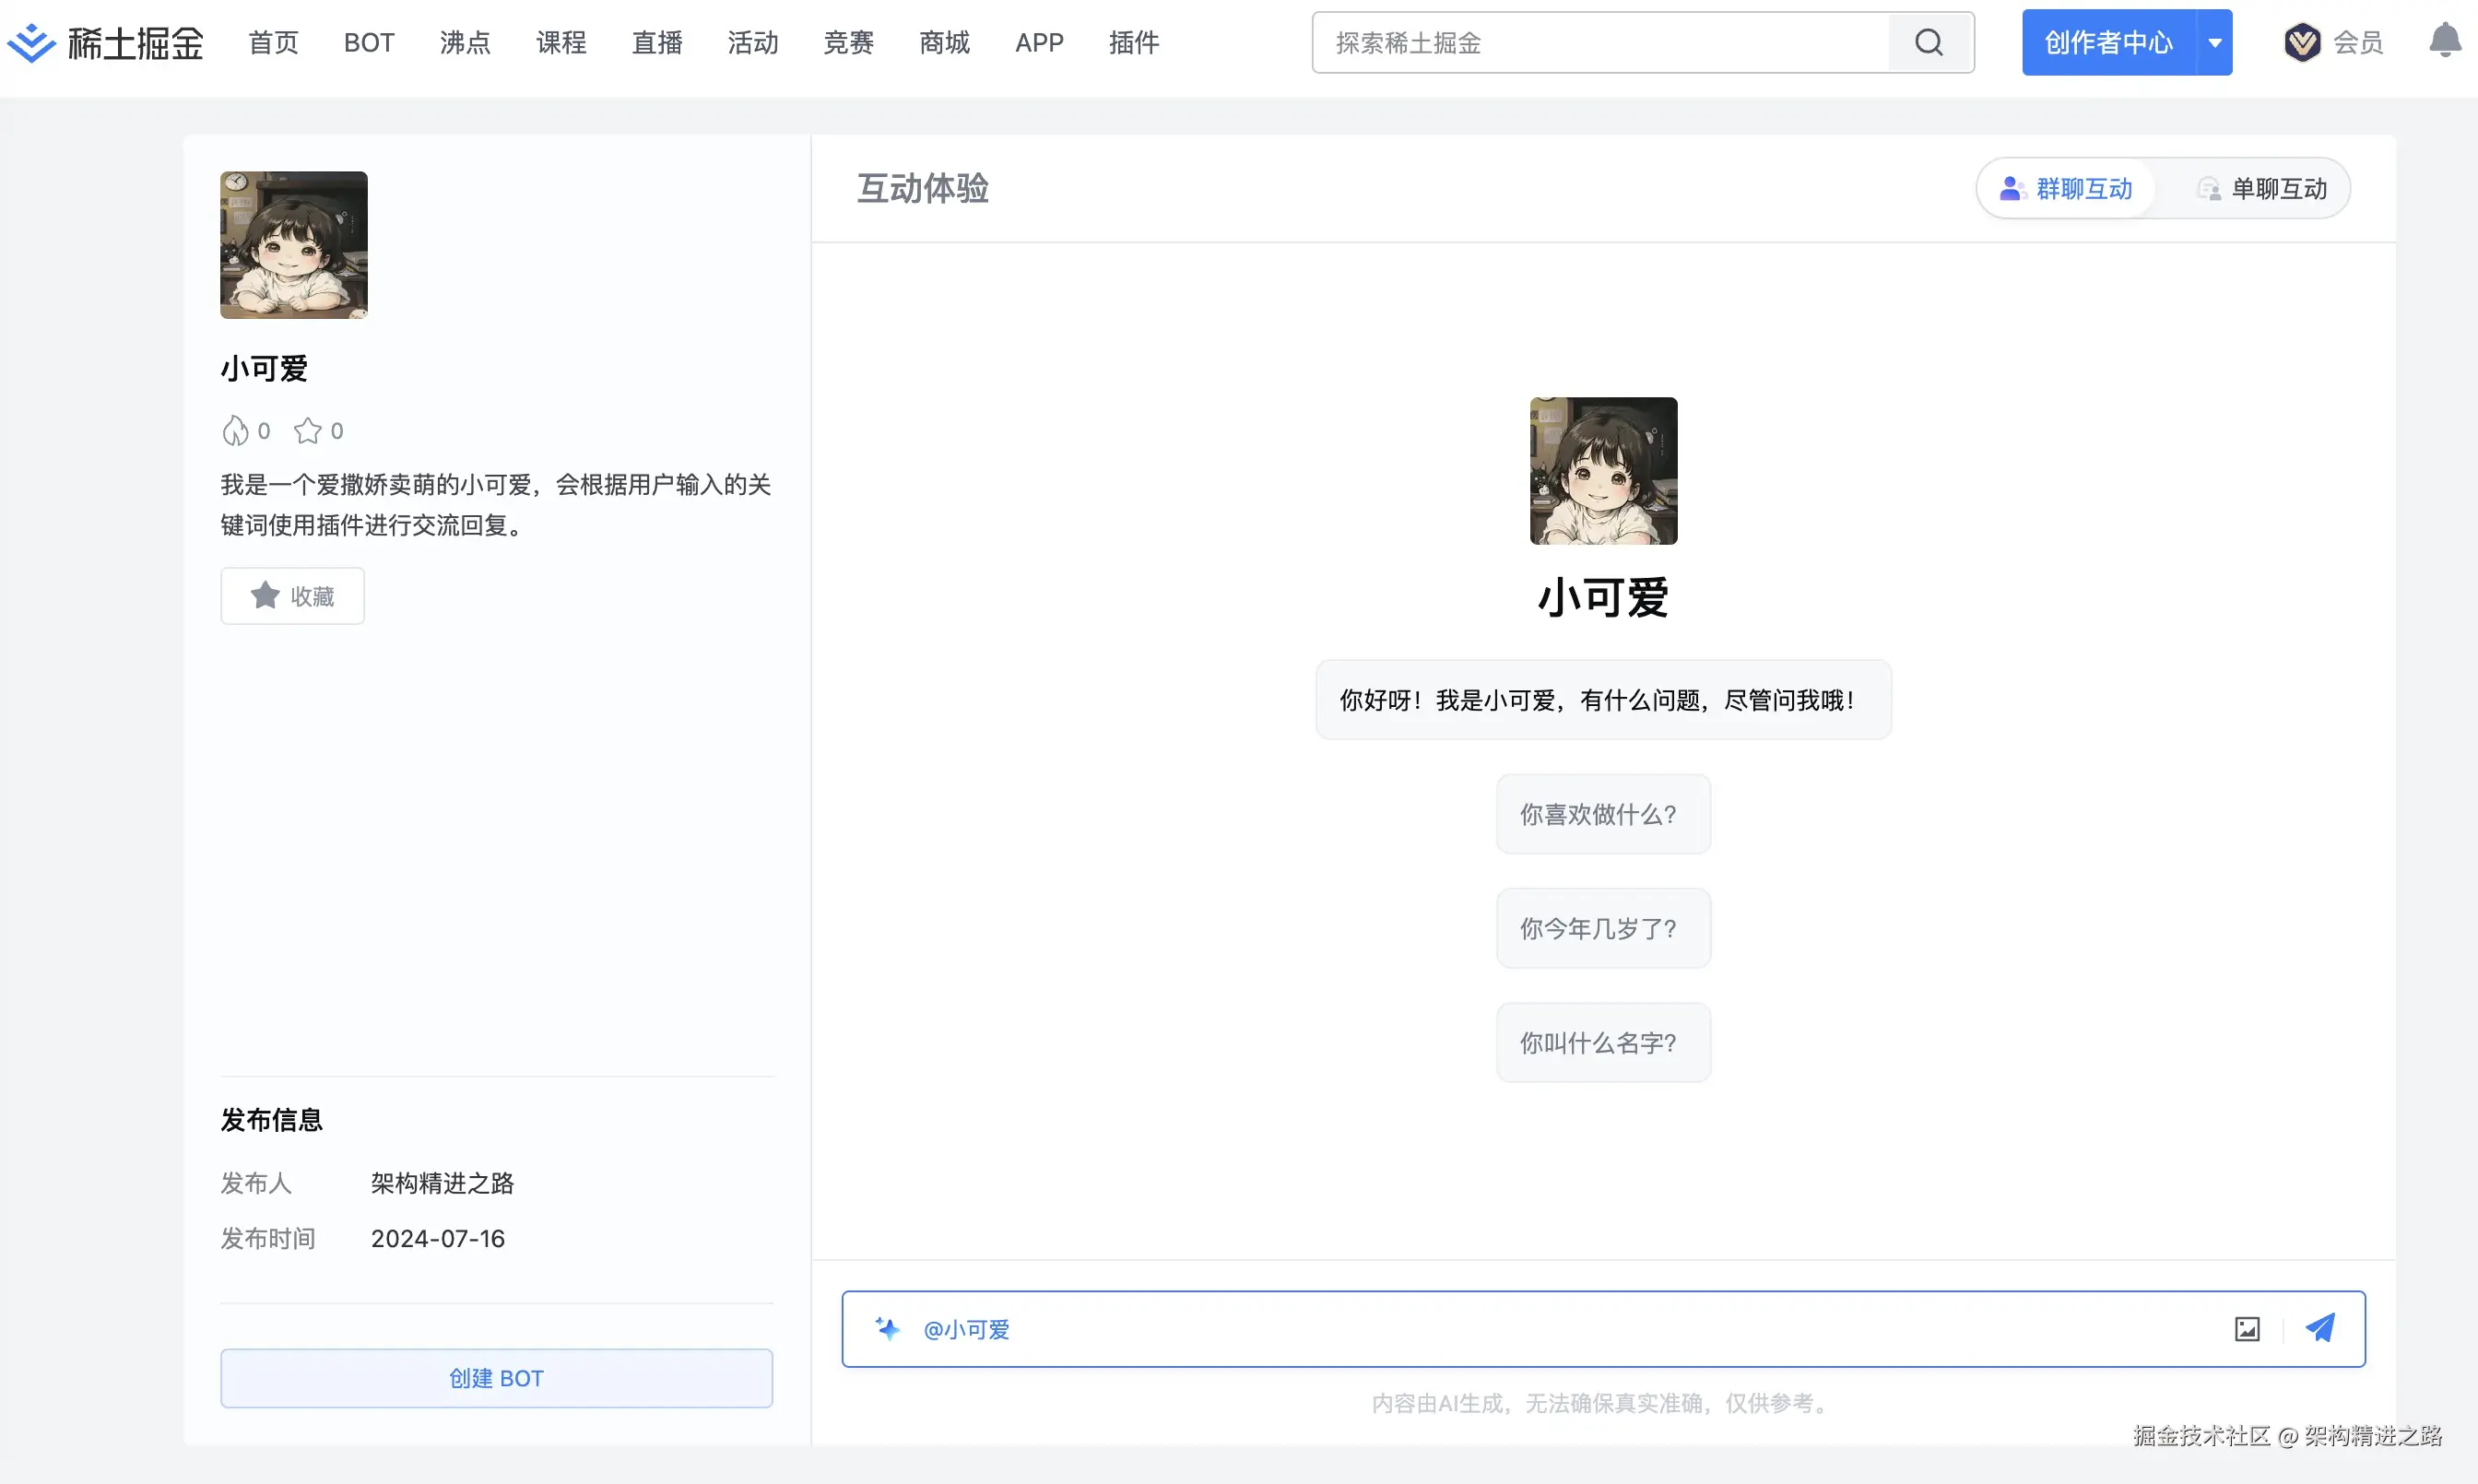Screen dimensions: 2478x1484
Task: Click the send message paper plane
Action: (x=2320, y=1328)
